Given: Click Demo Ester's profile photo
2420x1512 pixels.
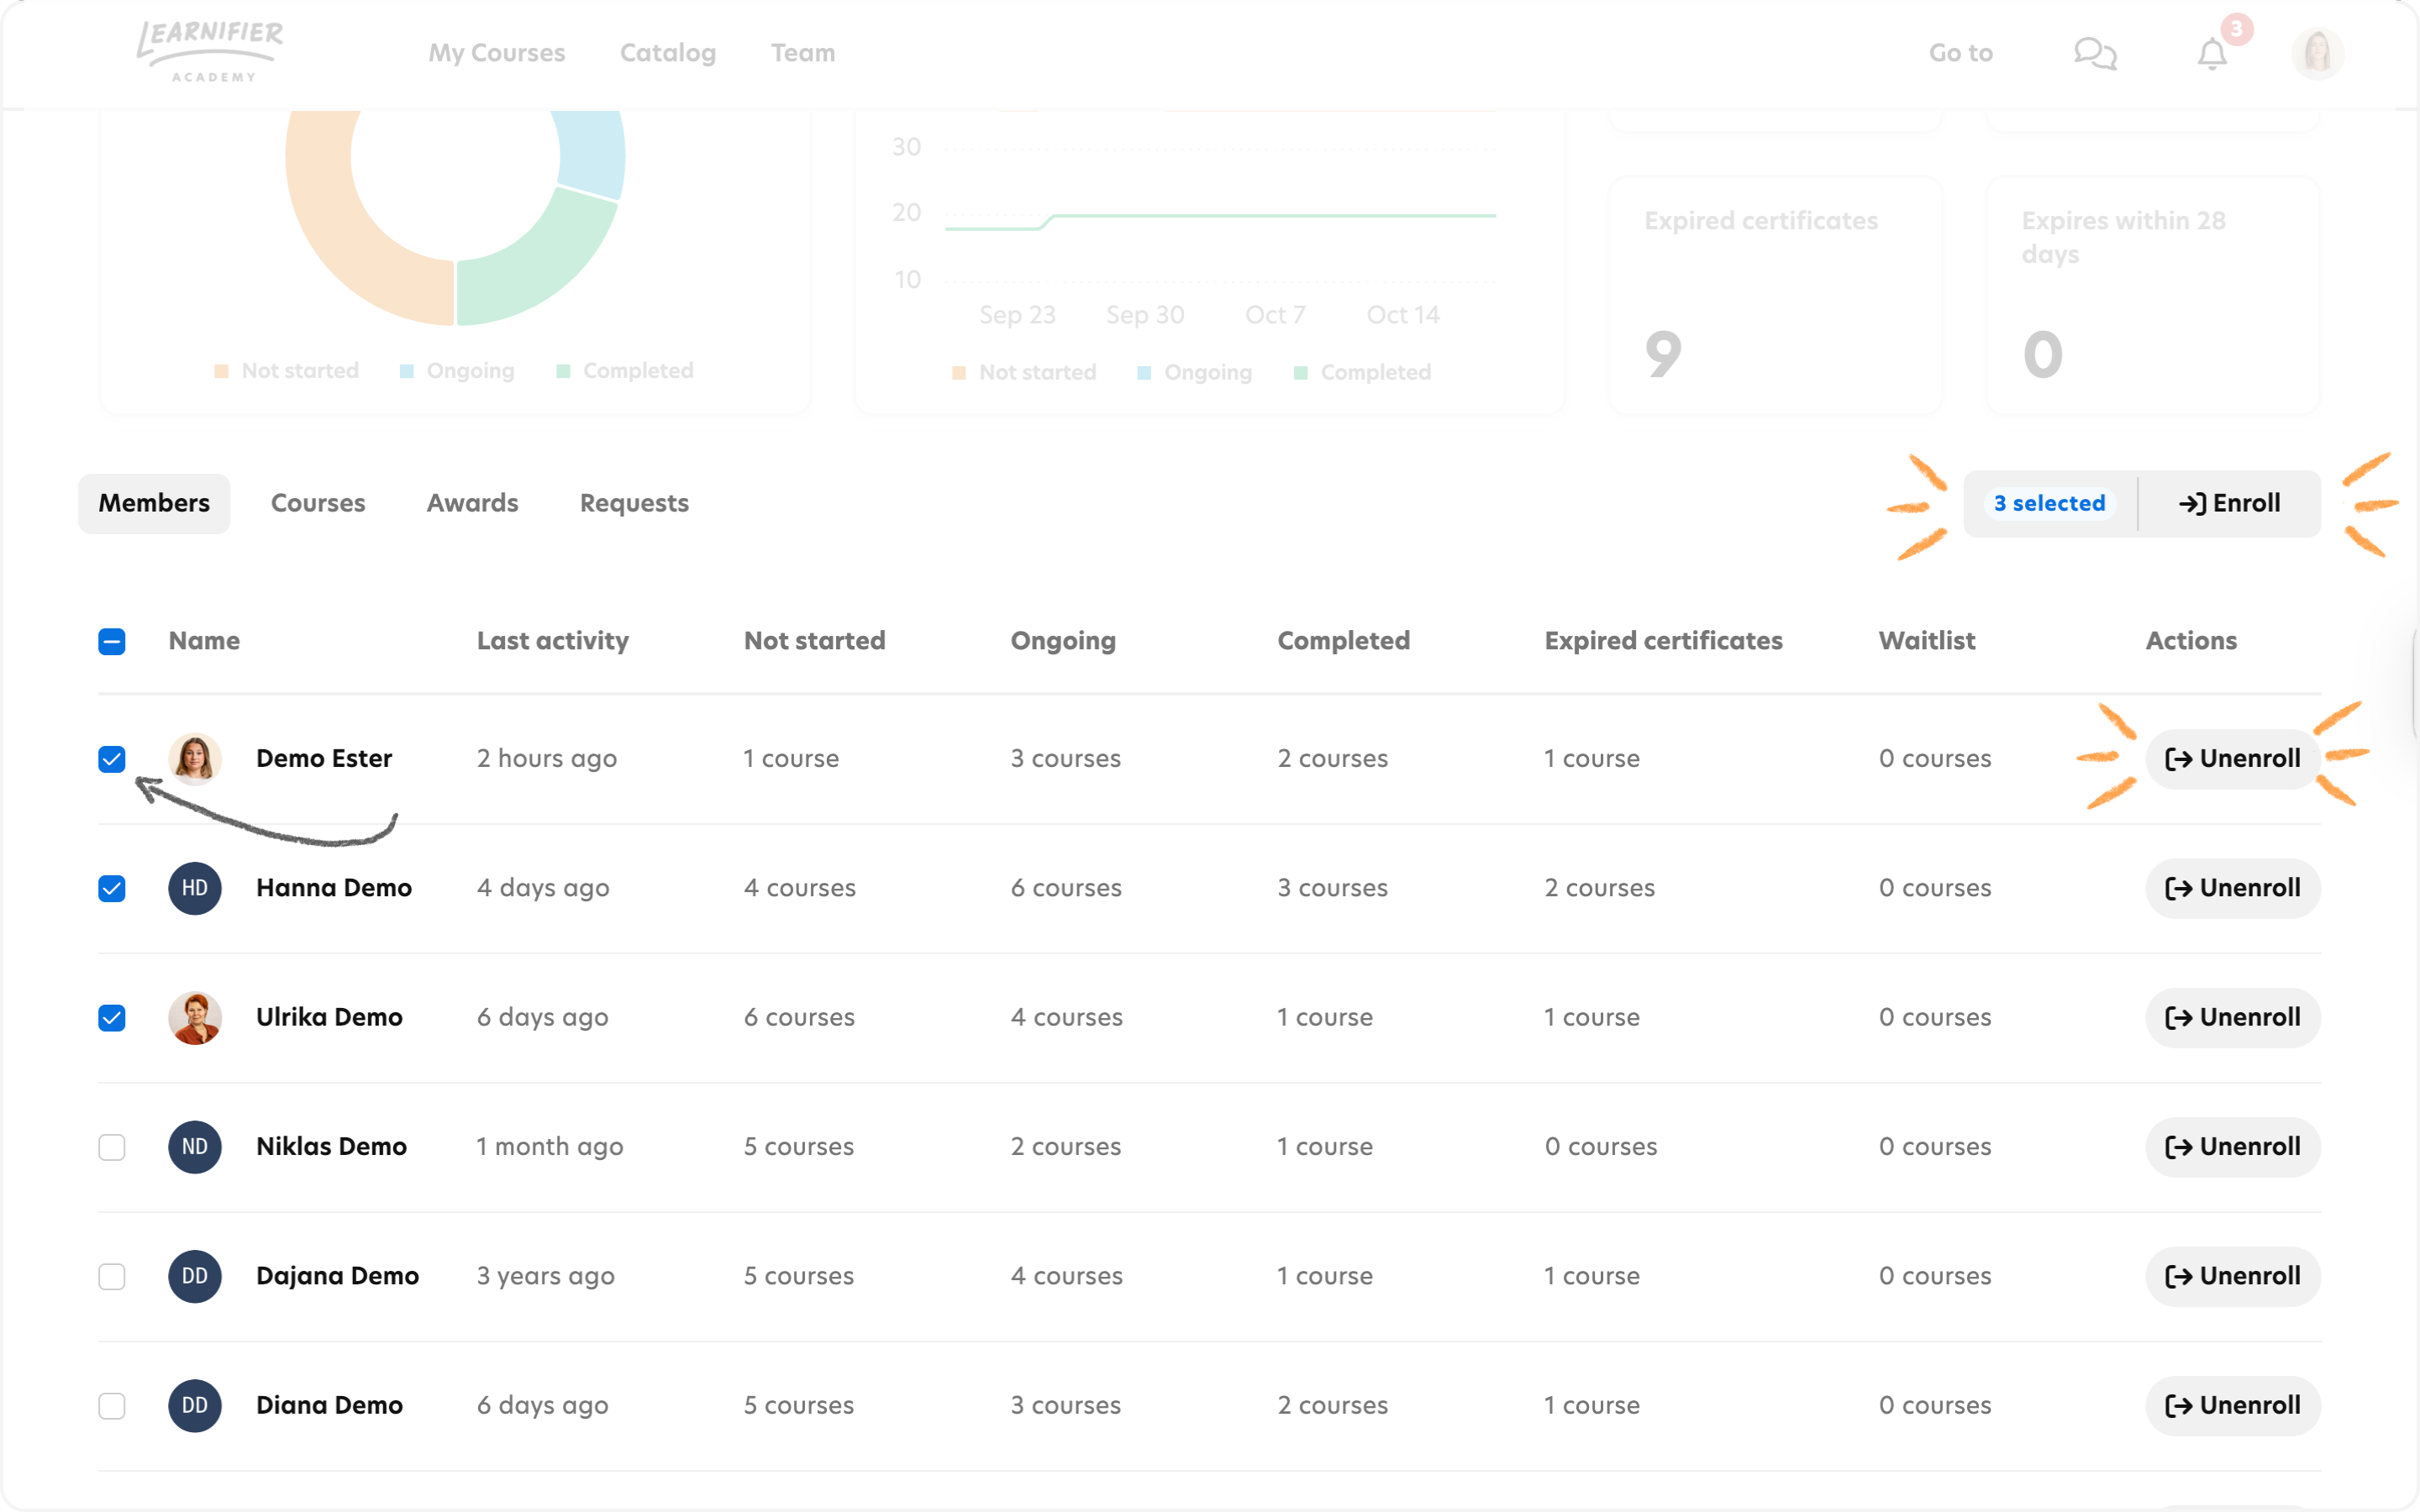Looking at the screenshot, I should coord(195,759).
